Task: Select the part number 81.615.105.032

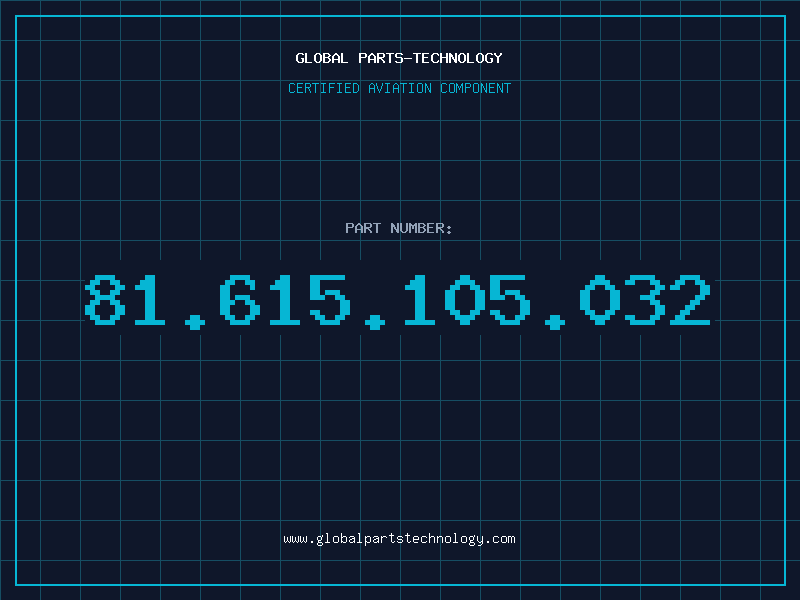Action: pyautogui.click(x=398, y=301)
